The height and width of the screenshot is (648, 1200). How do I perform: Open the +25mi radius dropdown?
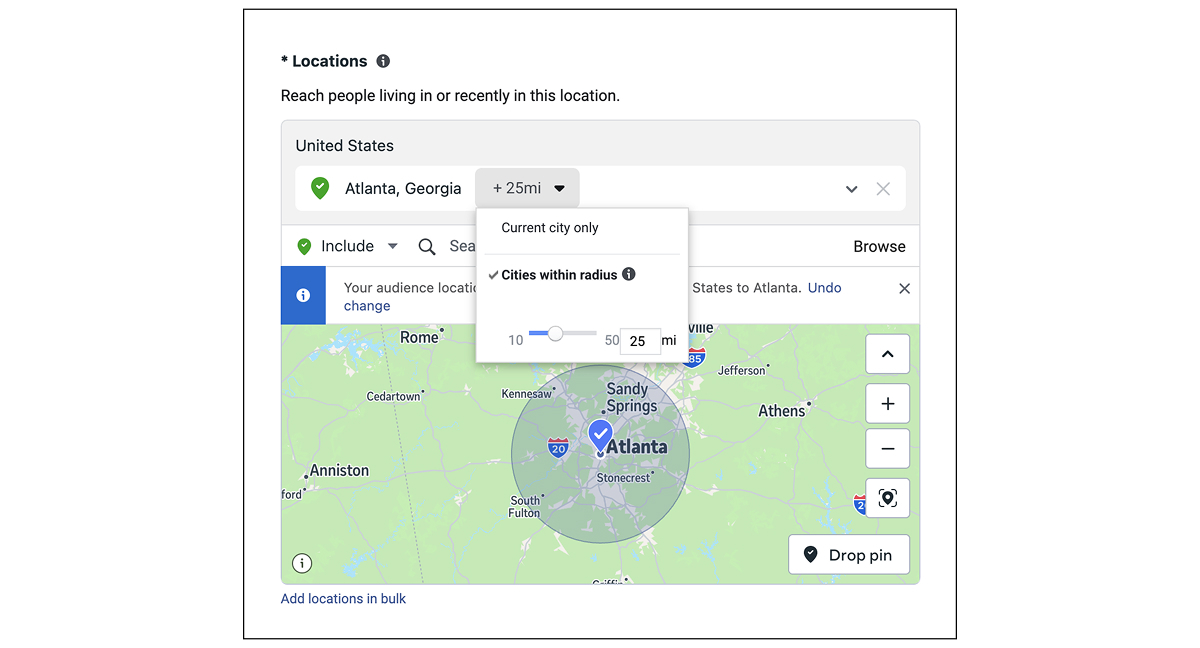[x=527, y=188]
